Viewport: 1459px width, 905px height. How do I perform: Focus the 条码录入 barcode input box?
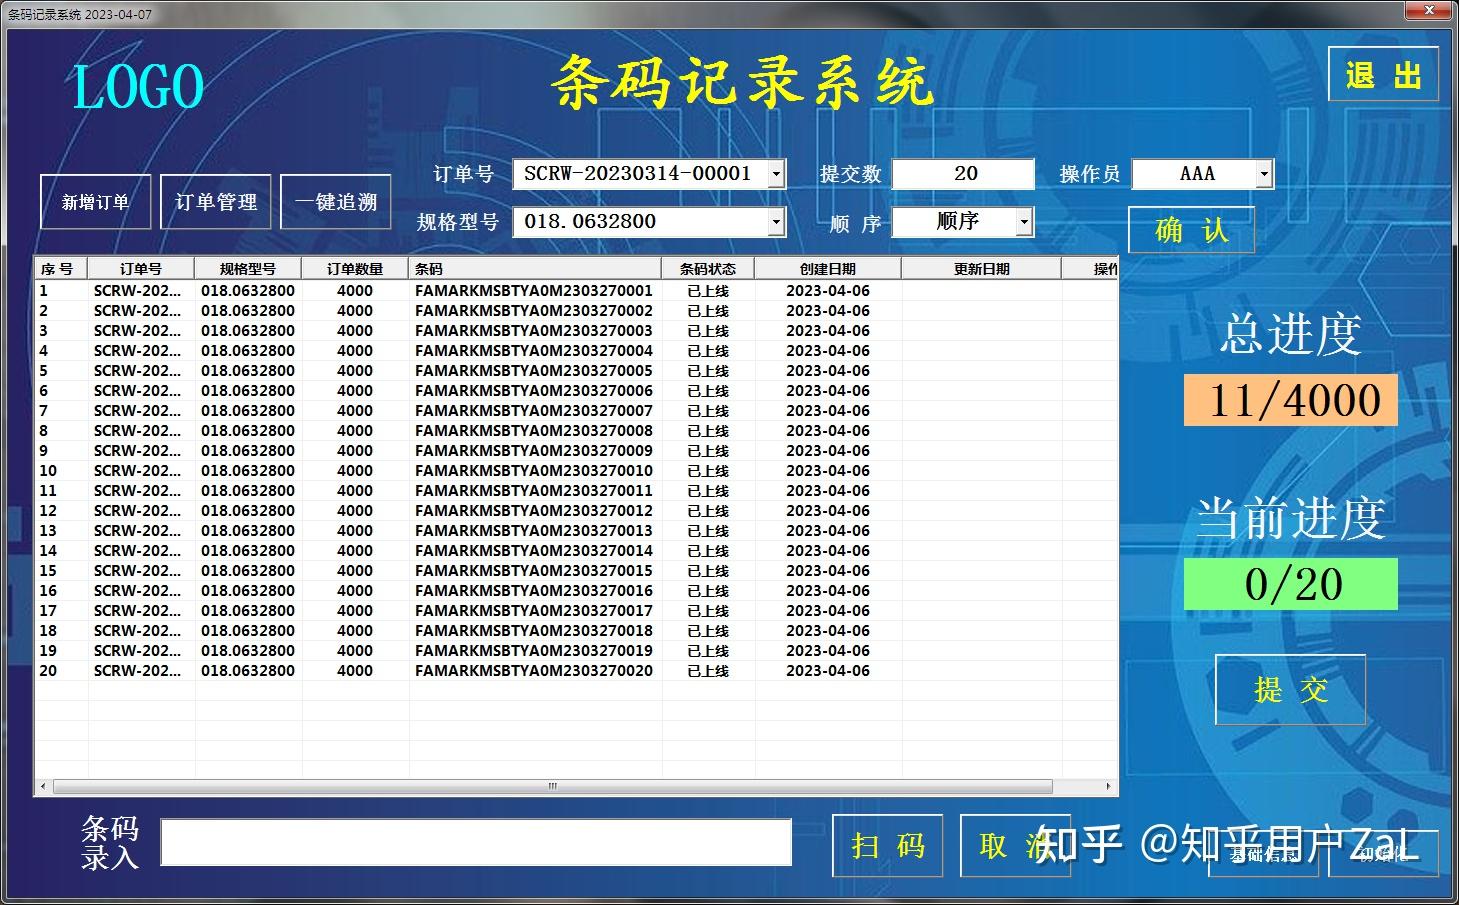pos(476,842)
